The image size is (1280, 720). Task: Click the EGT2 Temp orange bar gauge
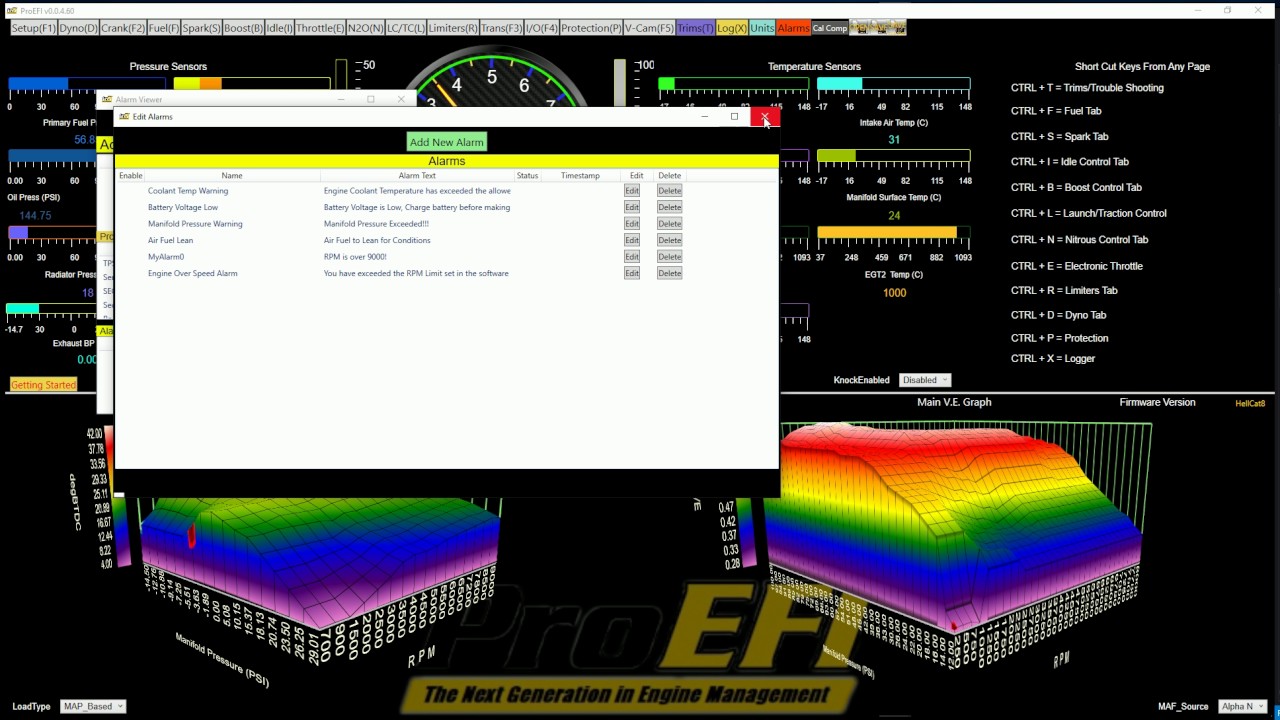(893, 233)
